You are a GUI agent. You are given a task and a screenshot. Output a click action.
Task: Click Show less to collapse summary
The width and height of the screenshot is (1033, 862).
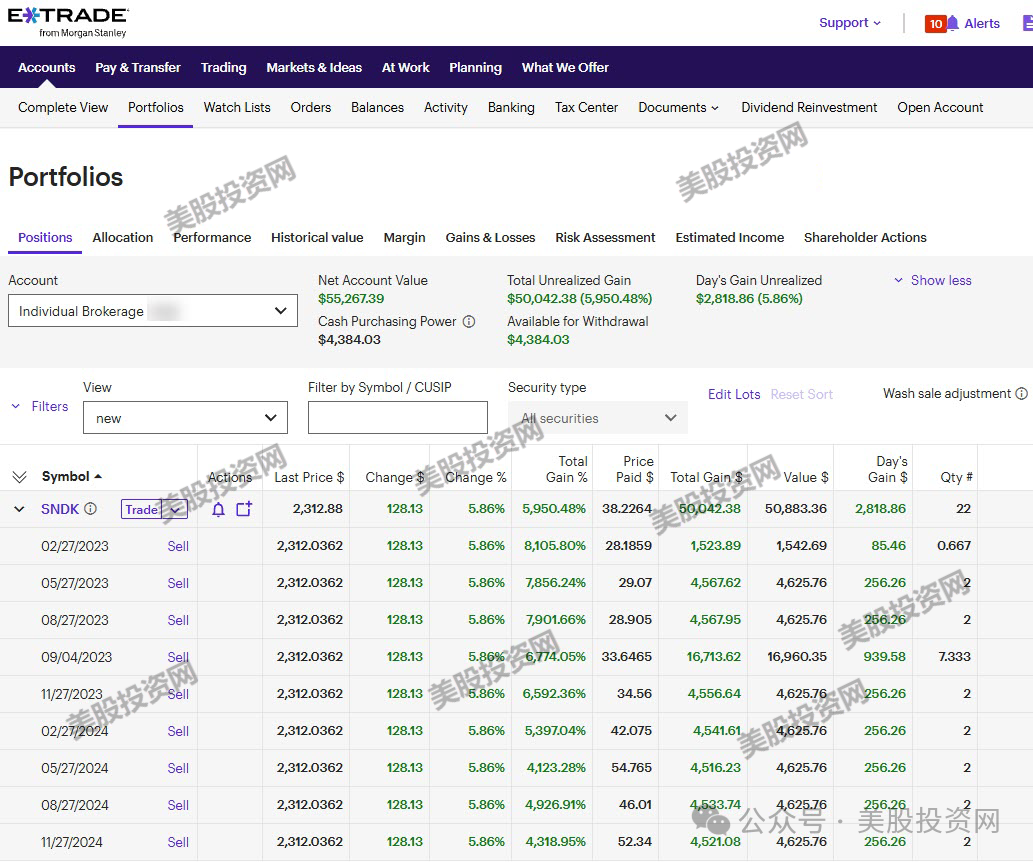(933, 280)
